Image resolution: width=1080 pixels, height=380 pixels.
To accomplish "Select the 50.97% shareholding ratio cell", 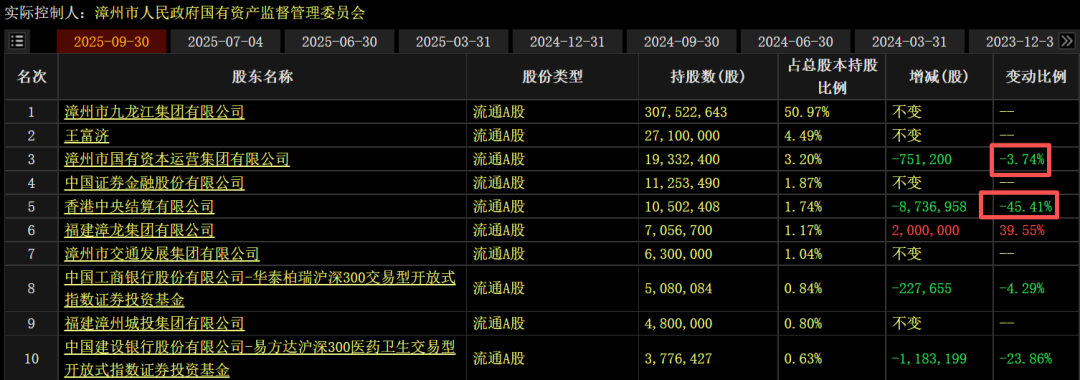I will (807, 111).
